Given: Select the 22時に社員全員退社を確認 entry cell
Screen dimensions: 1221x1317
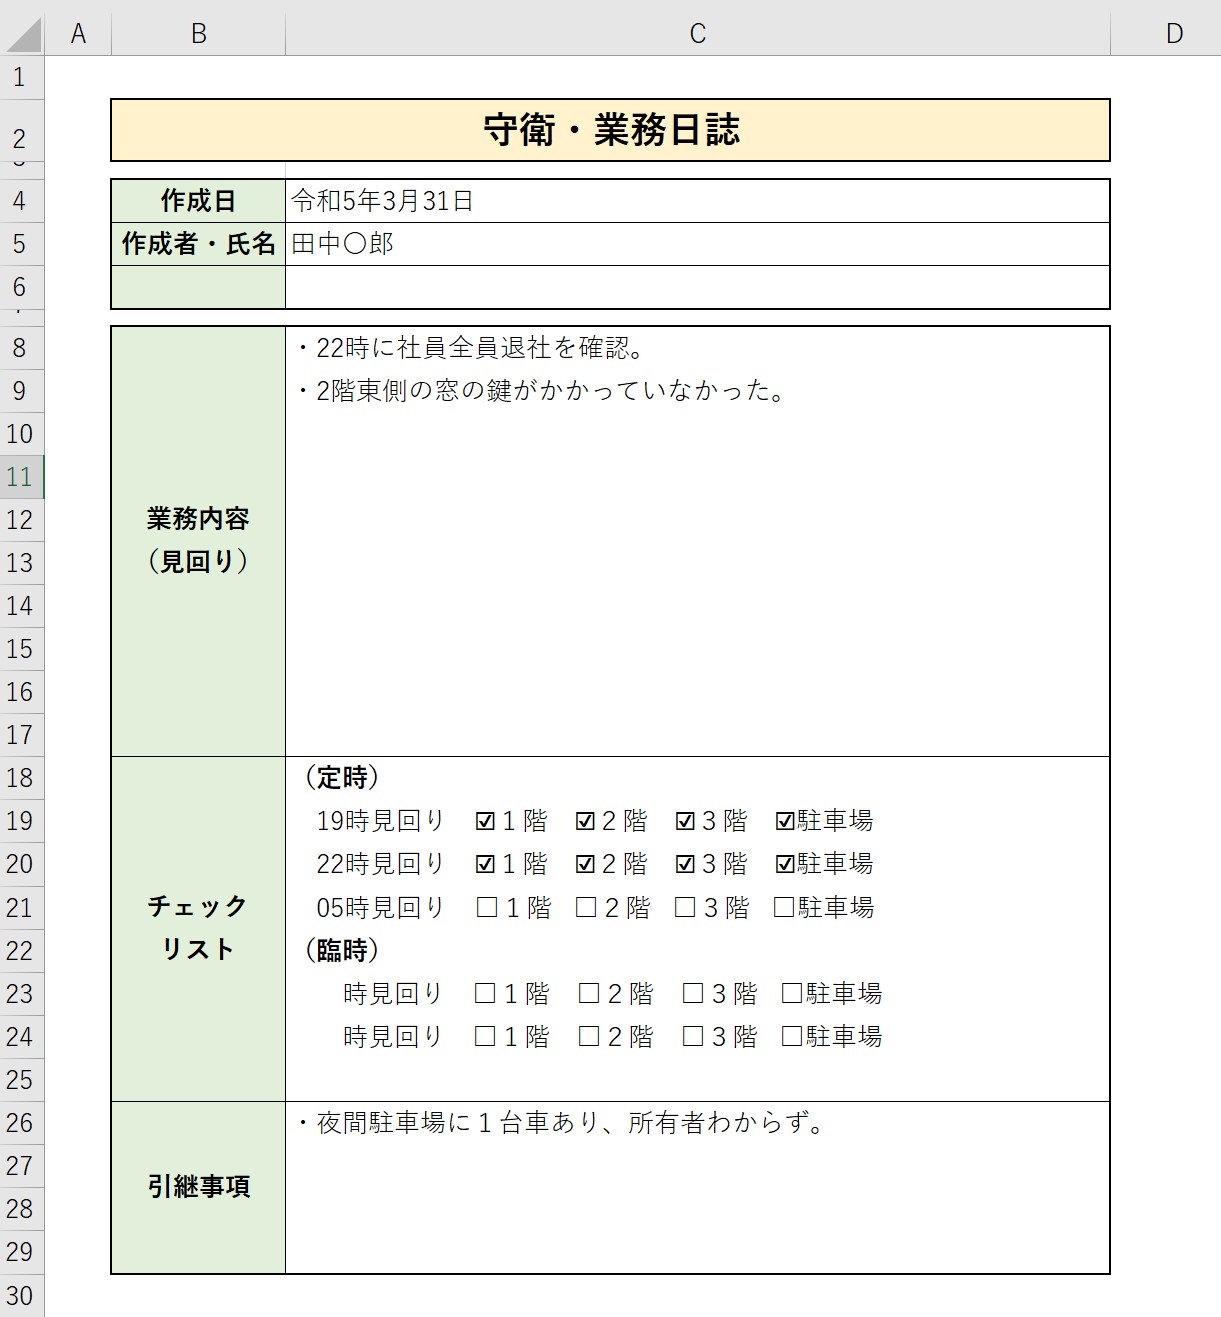Looking at the screenshot, I should [x=697, y=348].
